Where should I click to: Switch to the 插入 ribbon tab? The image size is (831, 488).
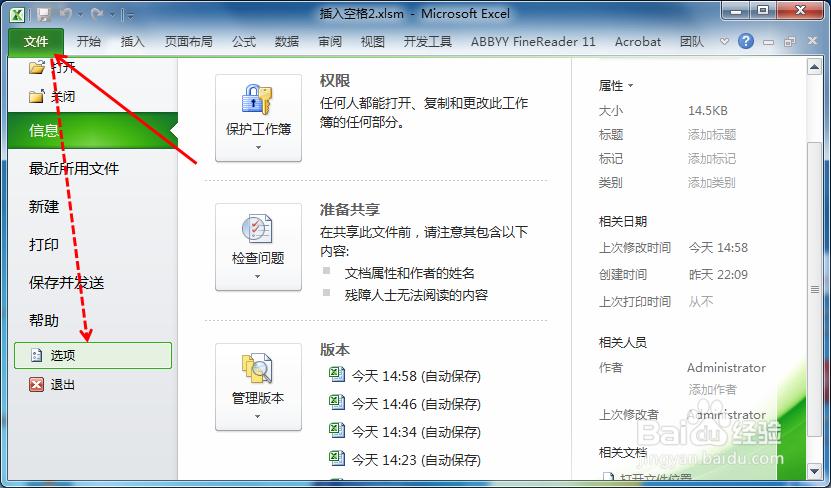(x=132, y=42)
